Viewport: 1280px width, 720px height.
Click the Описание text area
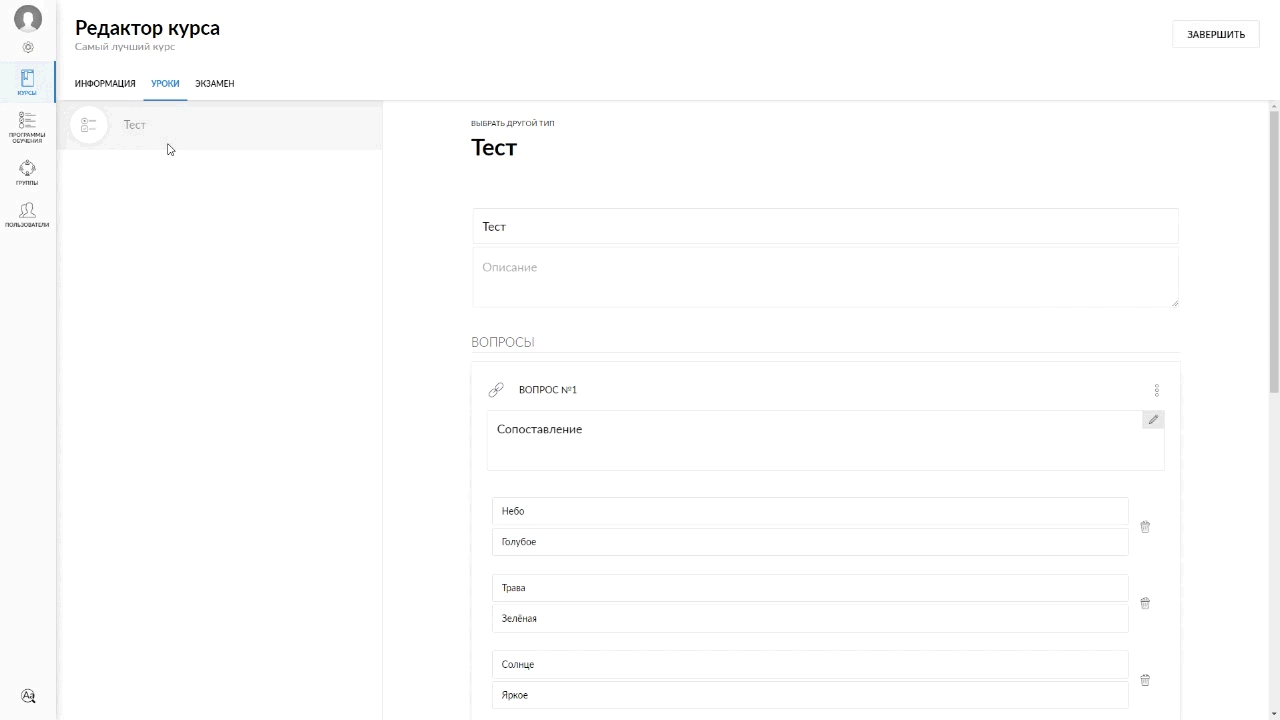coord(825,277)
